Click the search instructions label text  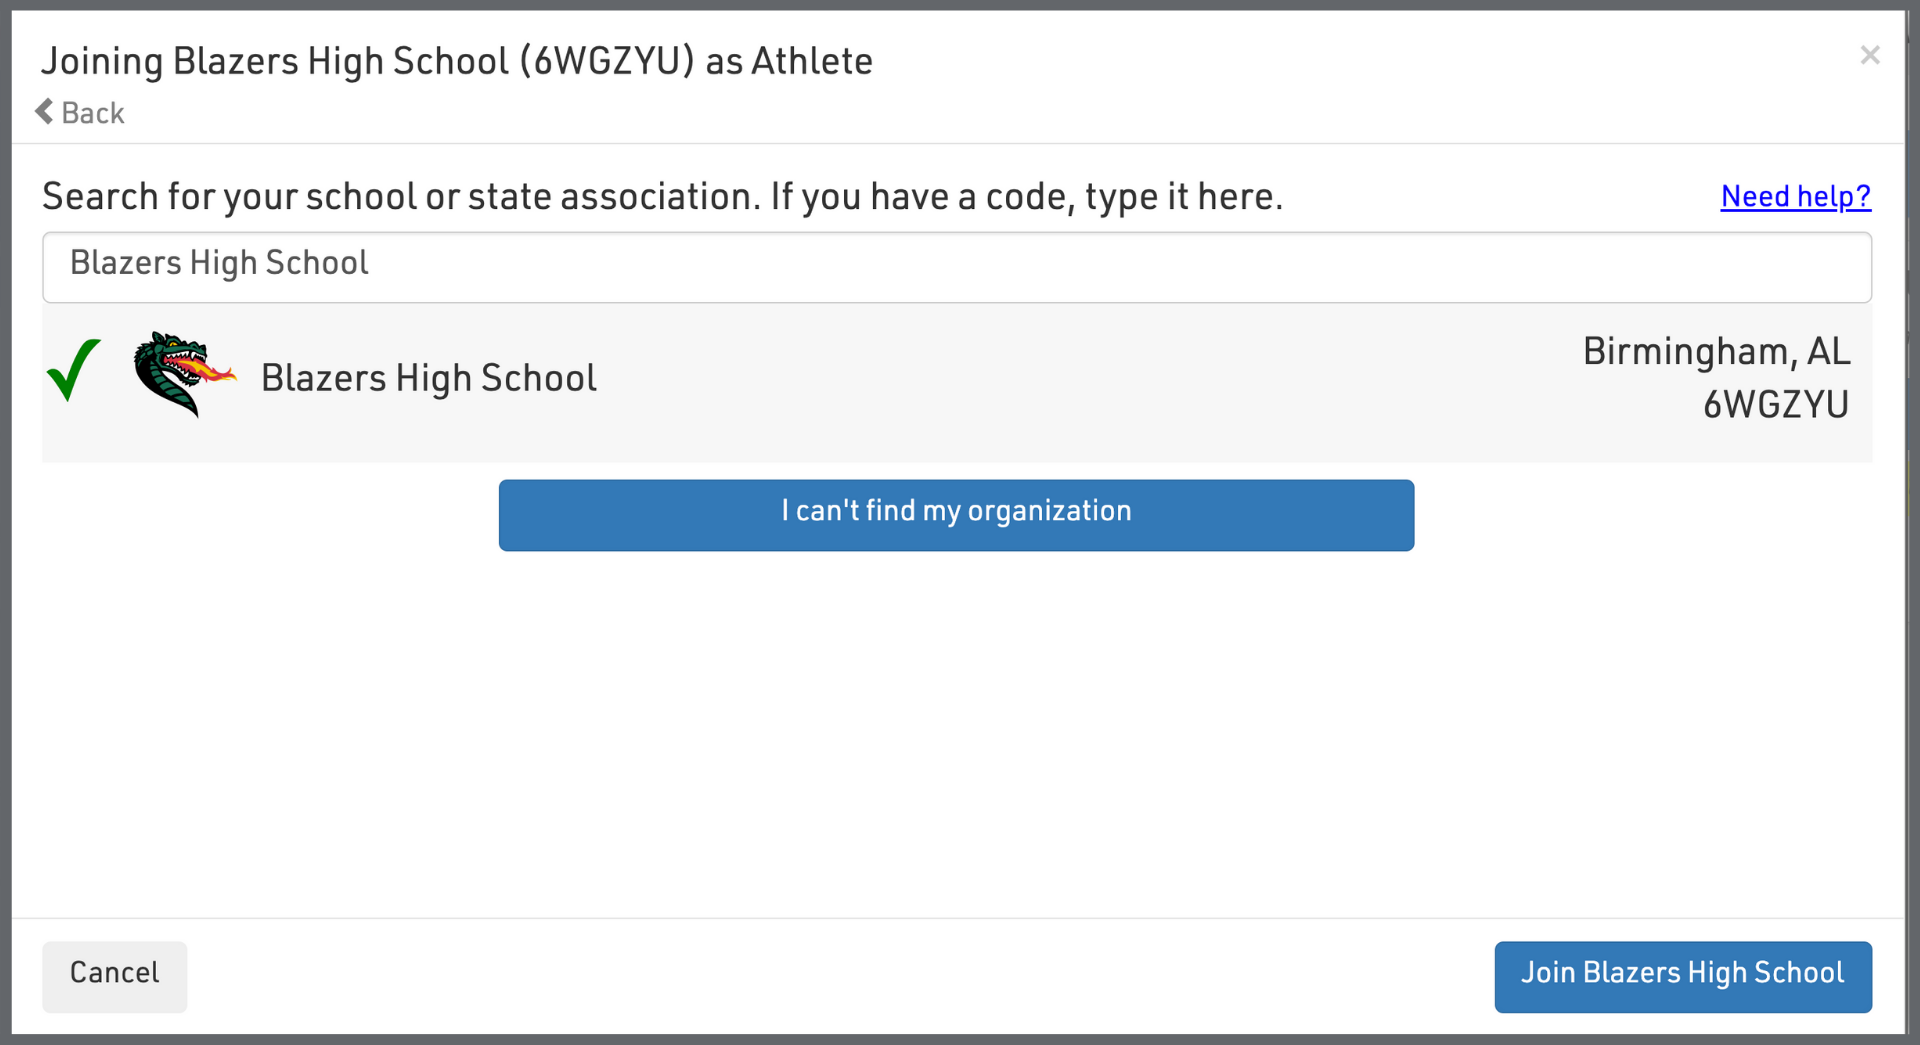click(x=661, y=197)
